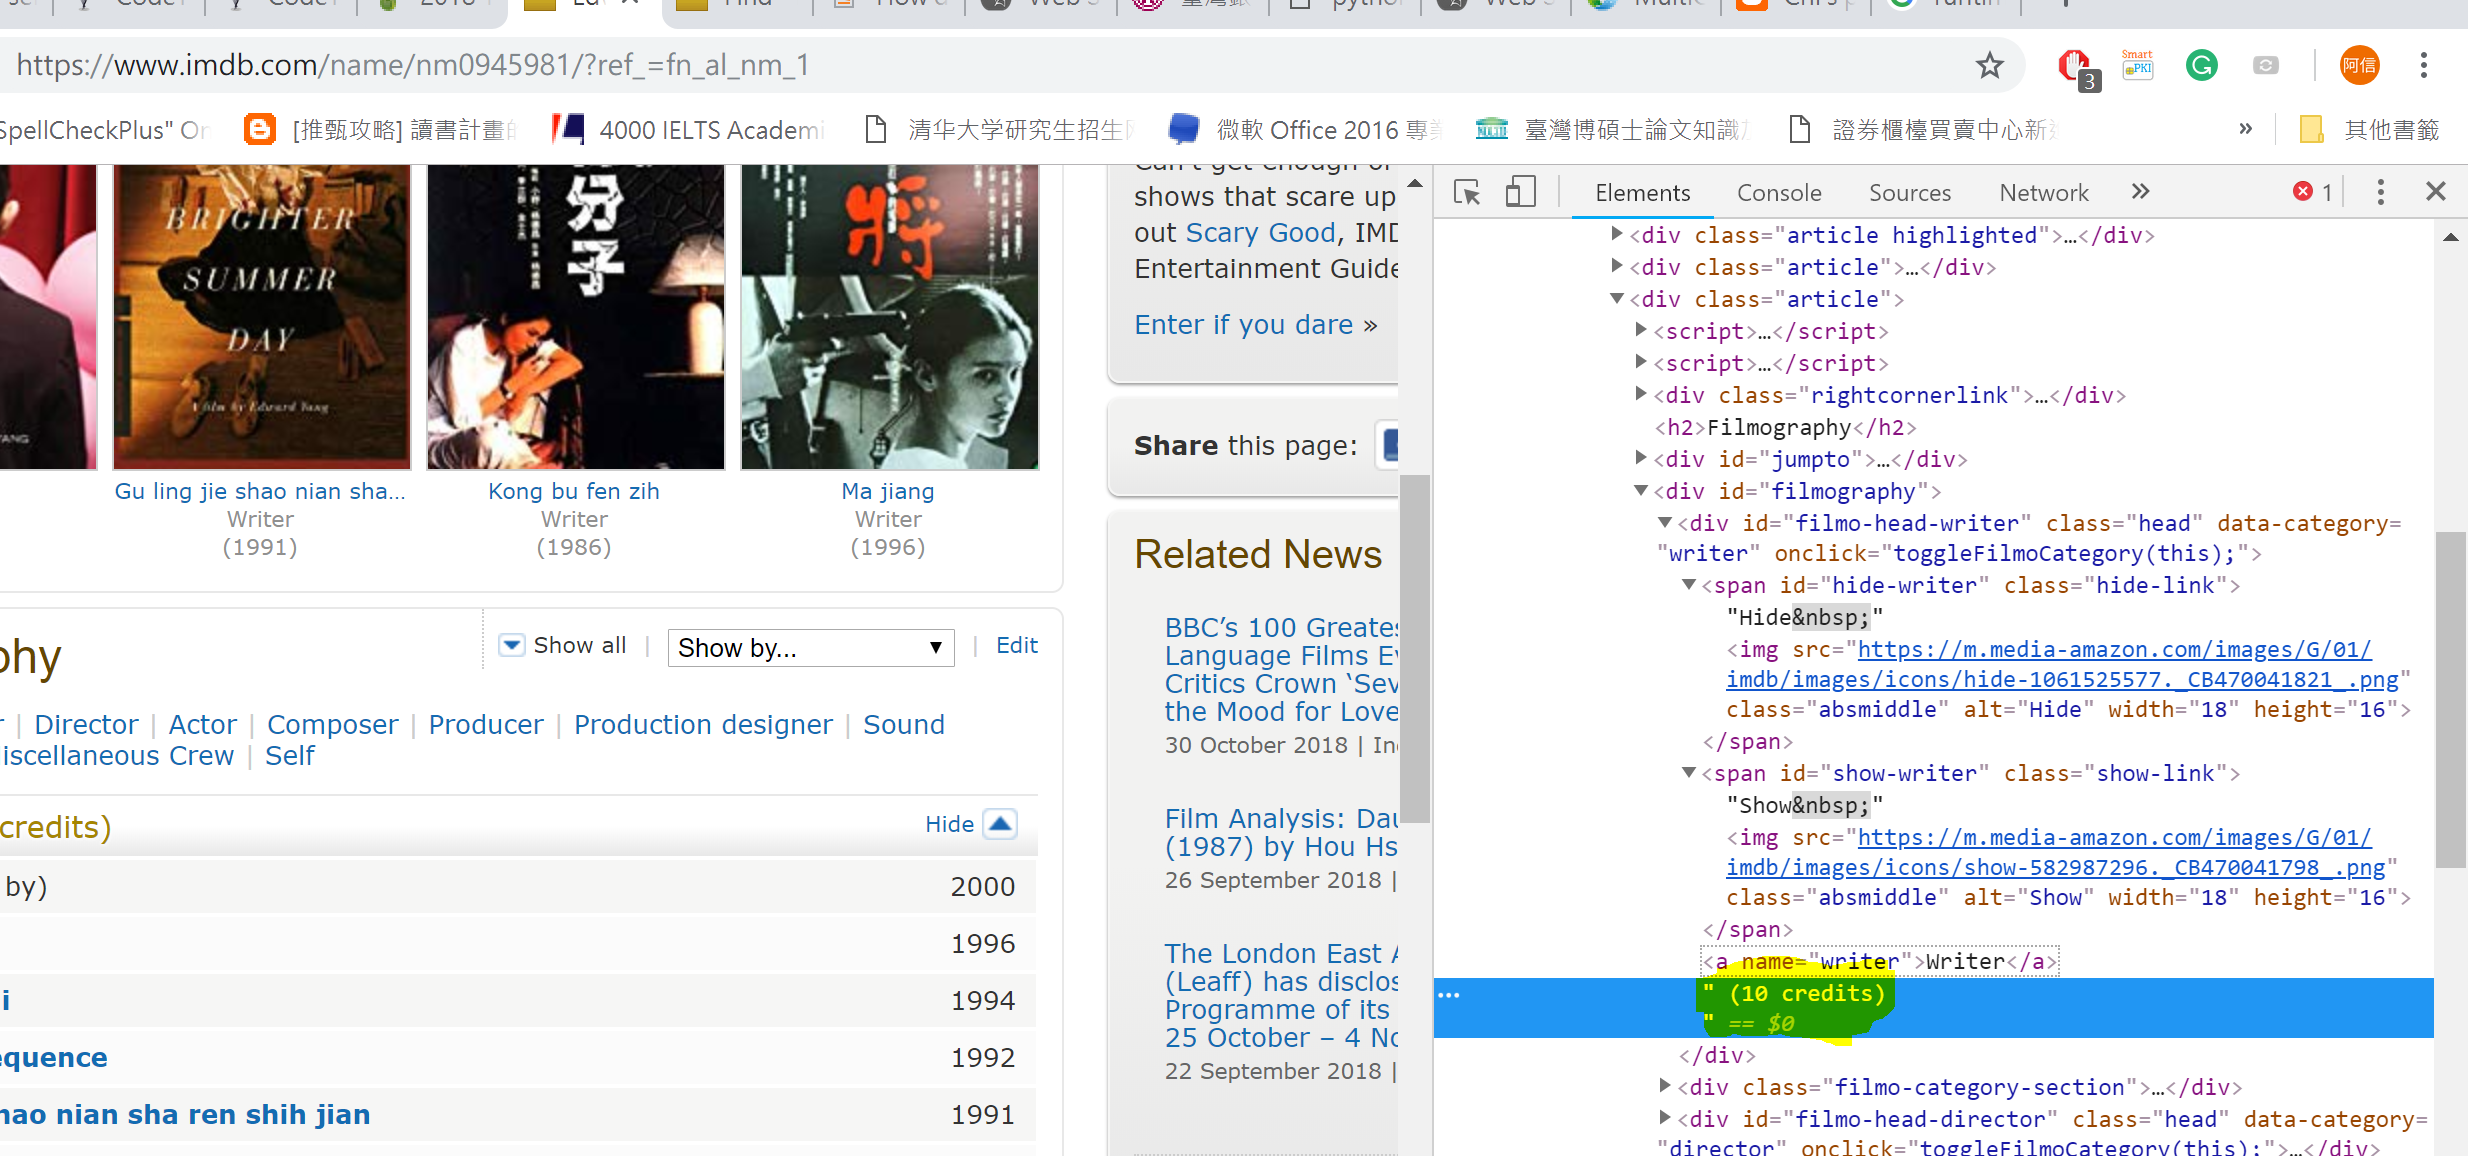Open the Kong bu fen zih title link

pyautogui.click(x=574, y=491)
